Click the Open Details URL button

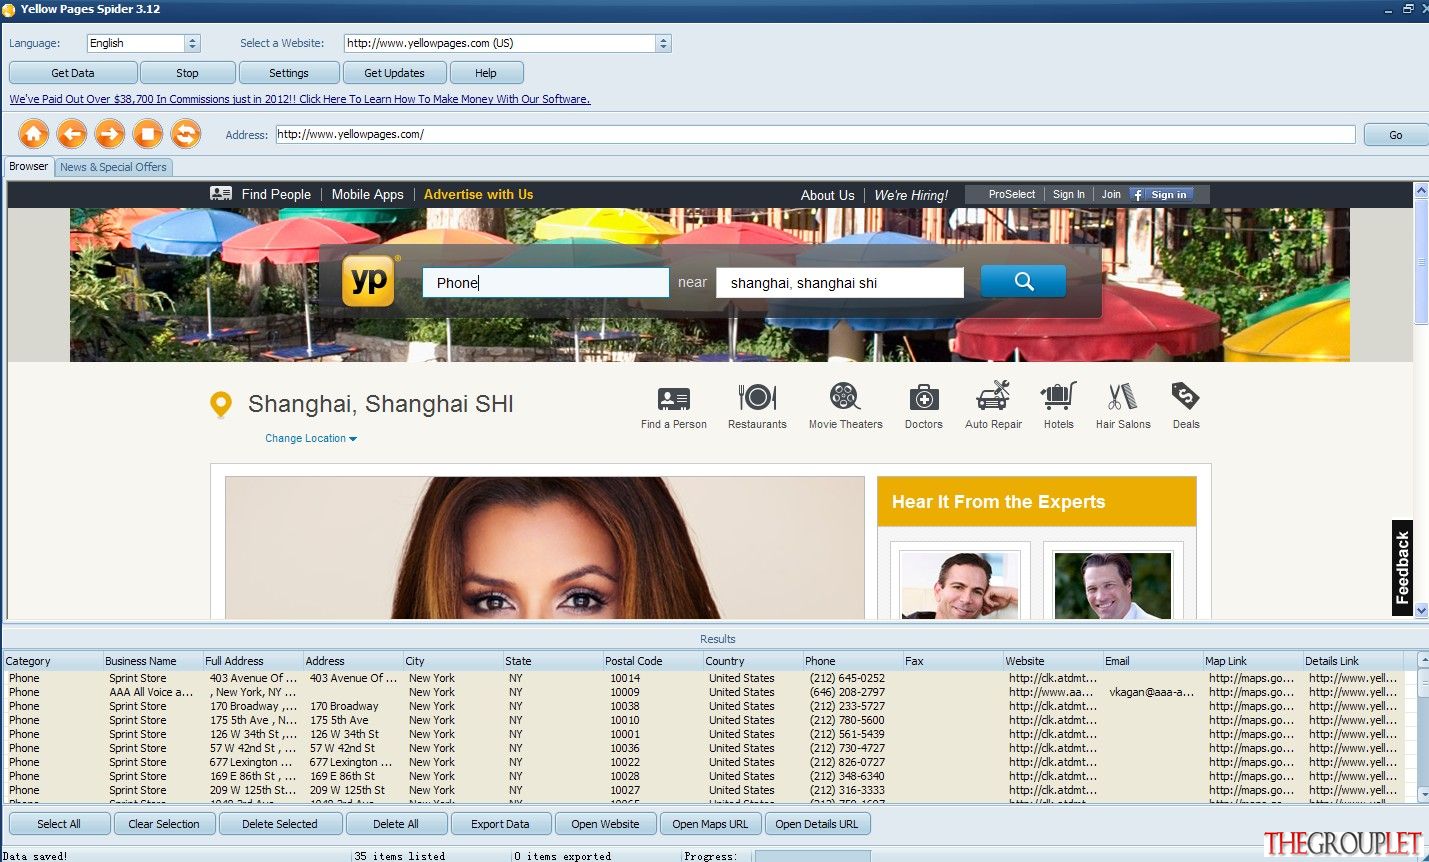pos(817,824)
